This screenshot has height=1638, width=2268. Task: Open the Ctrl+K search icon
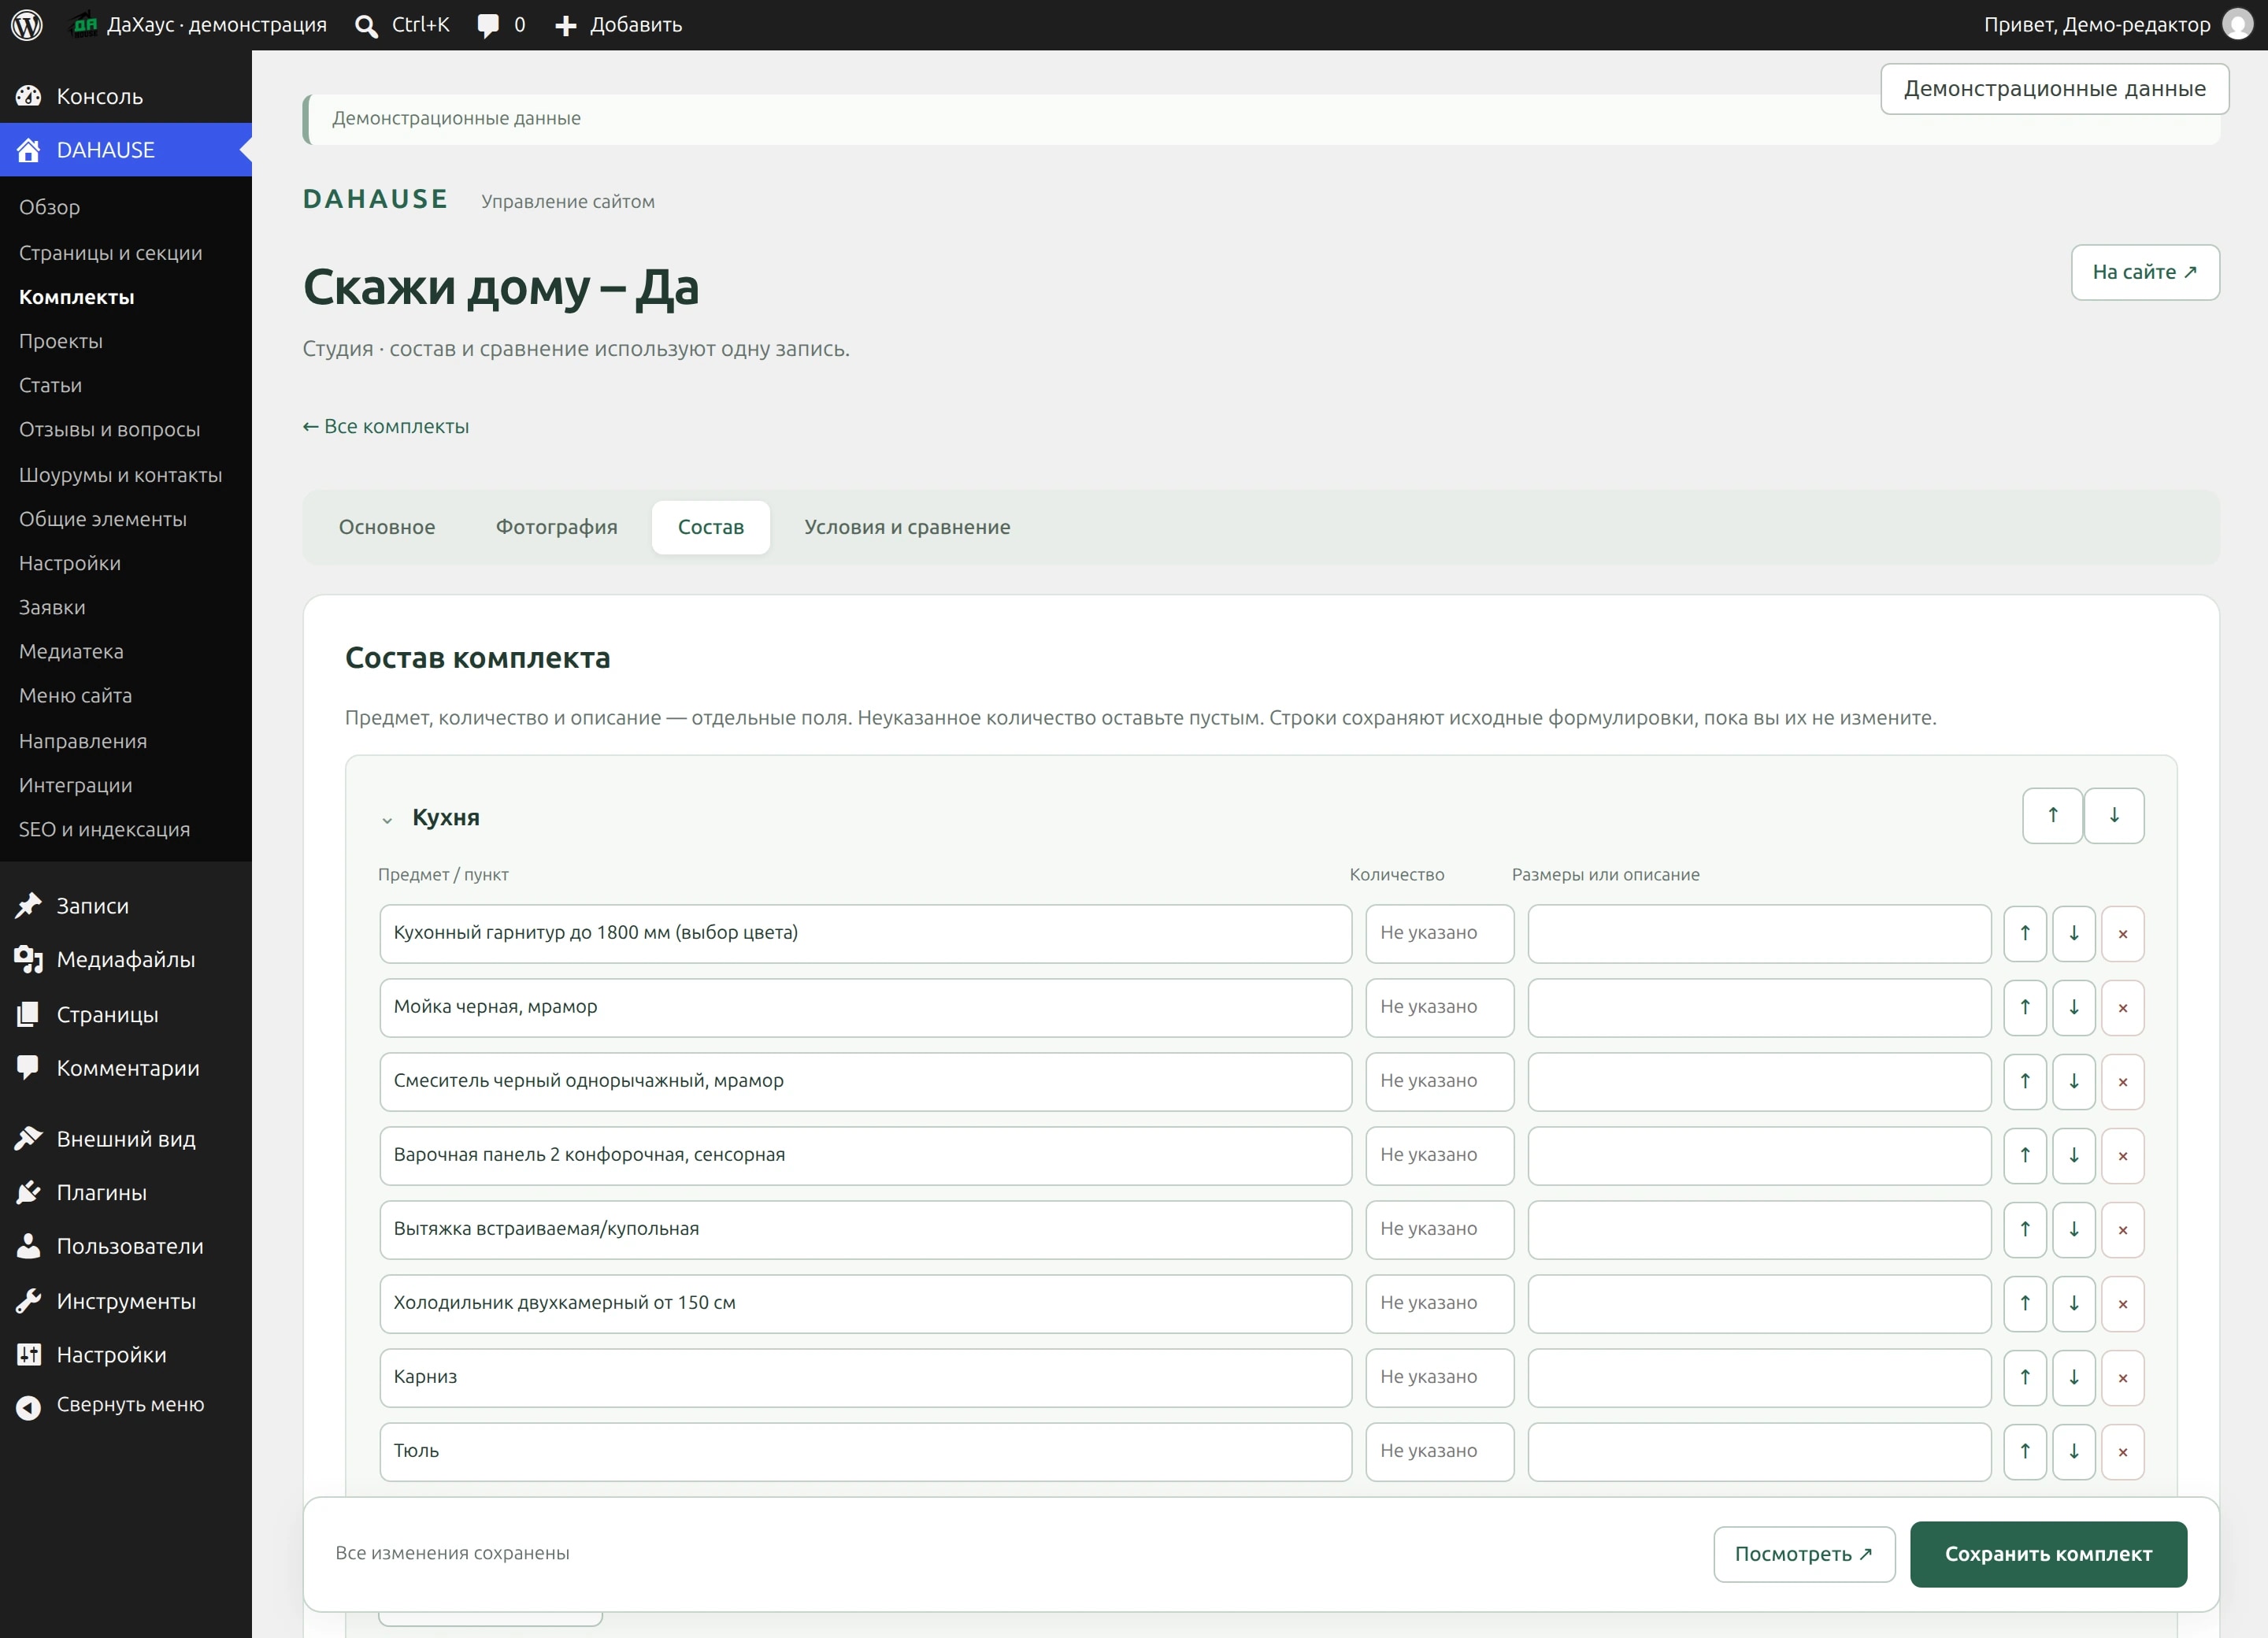(x=367, y=26)
